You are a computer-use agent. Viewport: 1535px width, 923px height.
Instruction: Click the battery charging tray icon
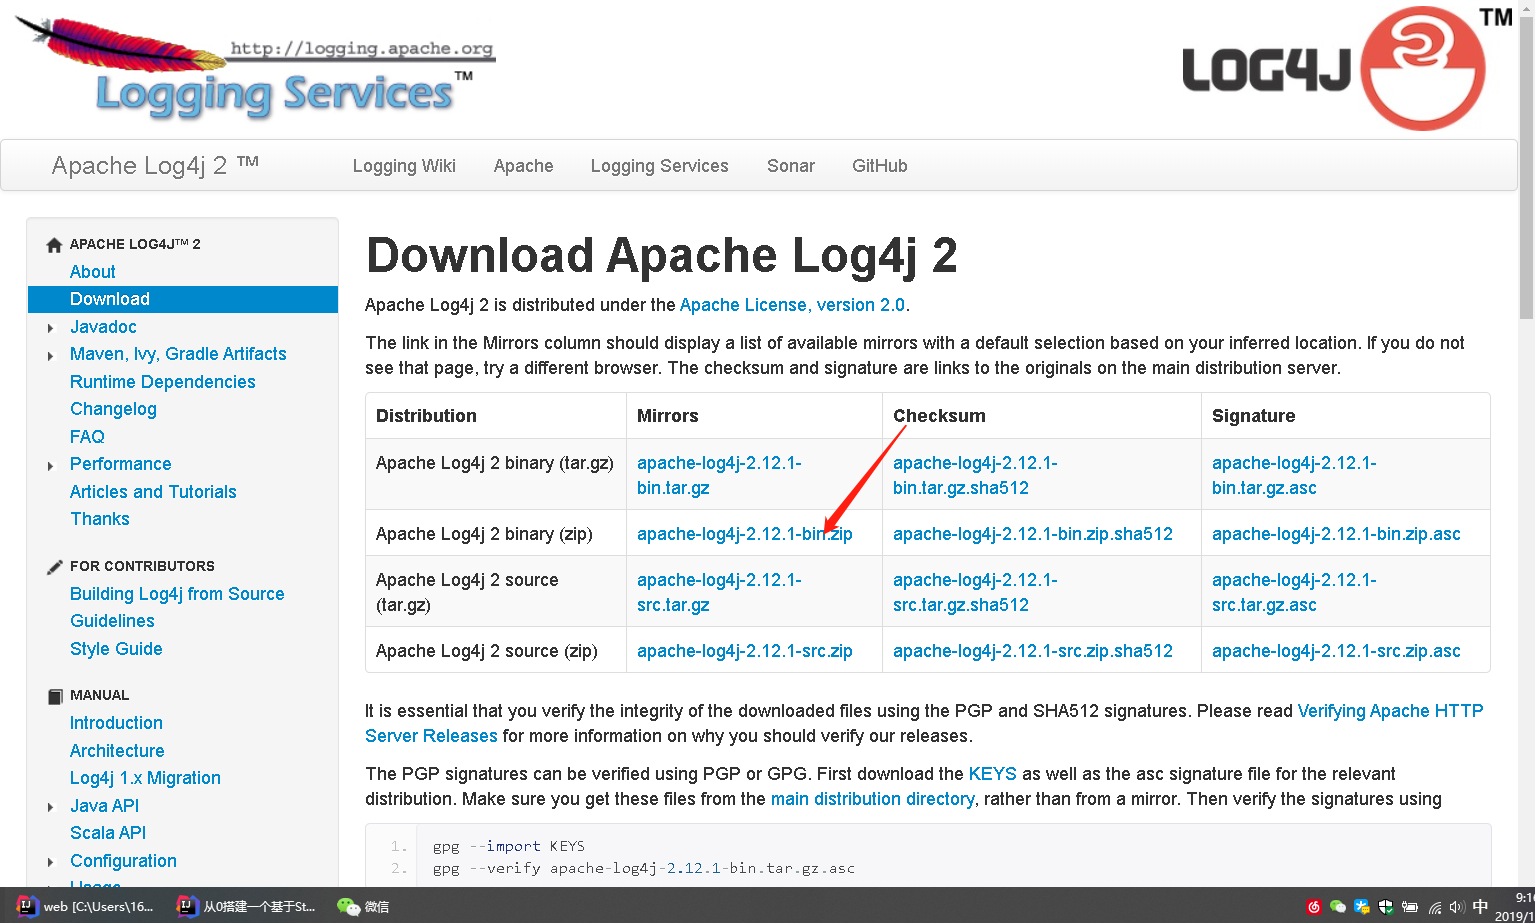[1410, 908]
